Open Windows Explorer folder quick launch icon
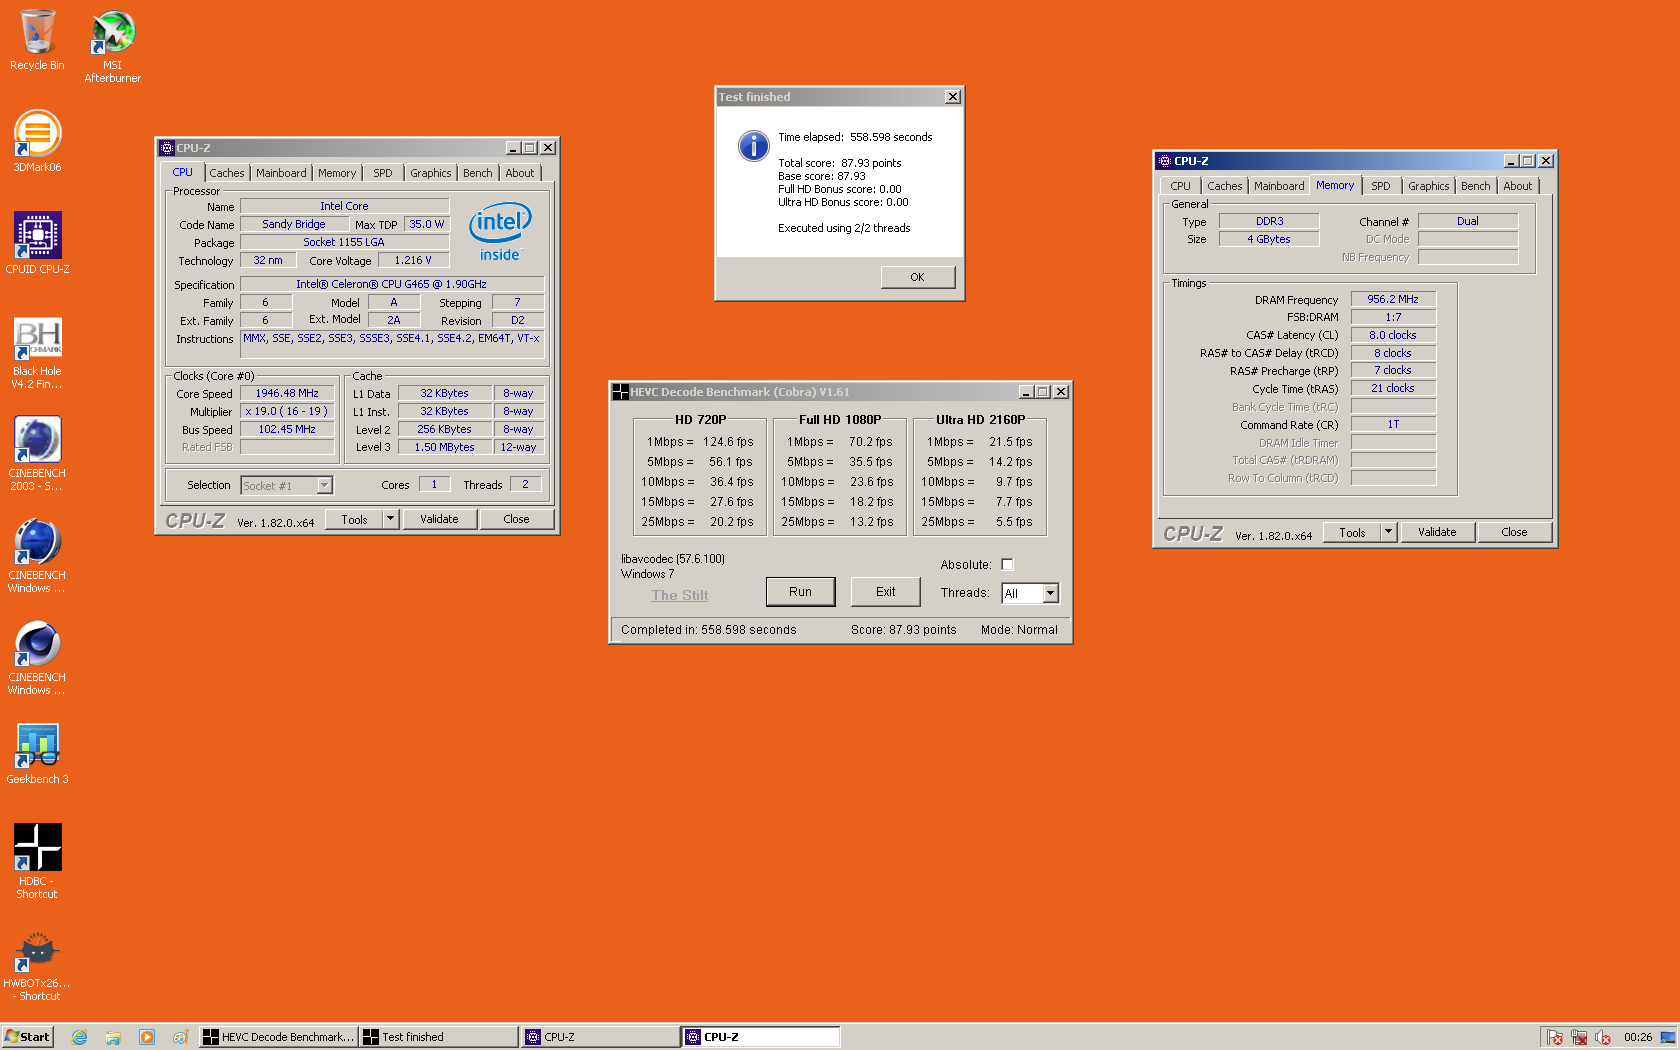This screenshot has width=1680, height=1050. (x=113, y=1037)
